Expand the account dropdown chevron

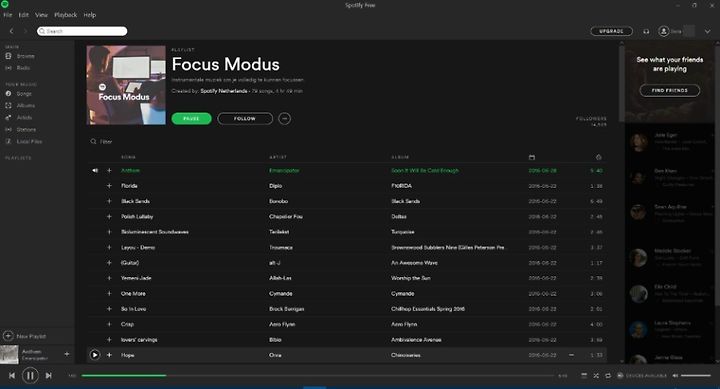pos(707,31)
